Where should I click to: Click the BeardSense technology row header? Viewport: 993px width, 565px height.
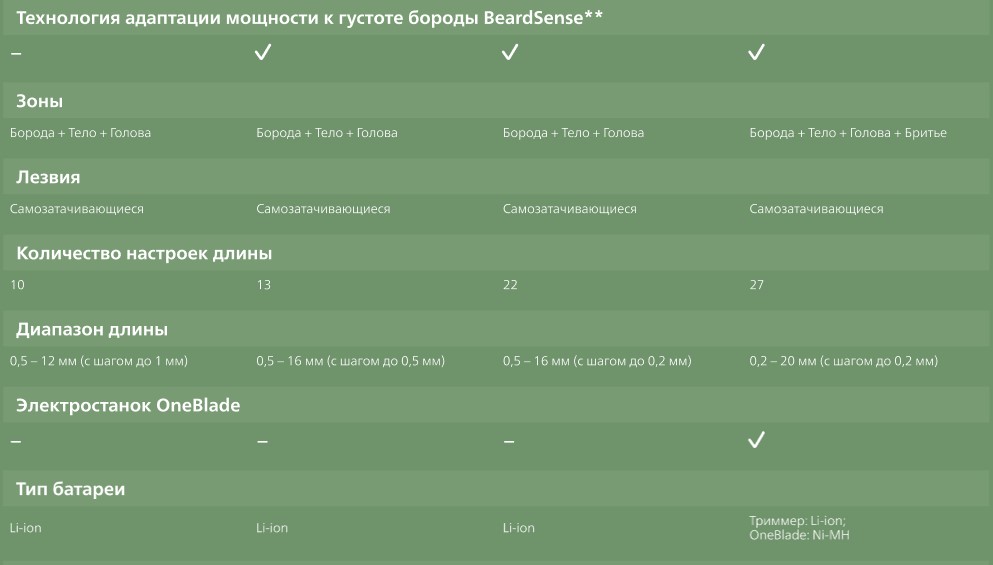309,18
